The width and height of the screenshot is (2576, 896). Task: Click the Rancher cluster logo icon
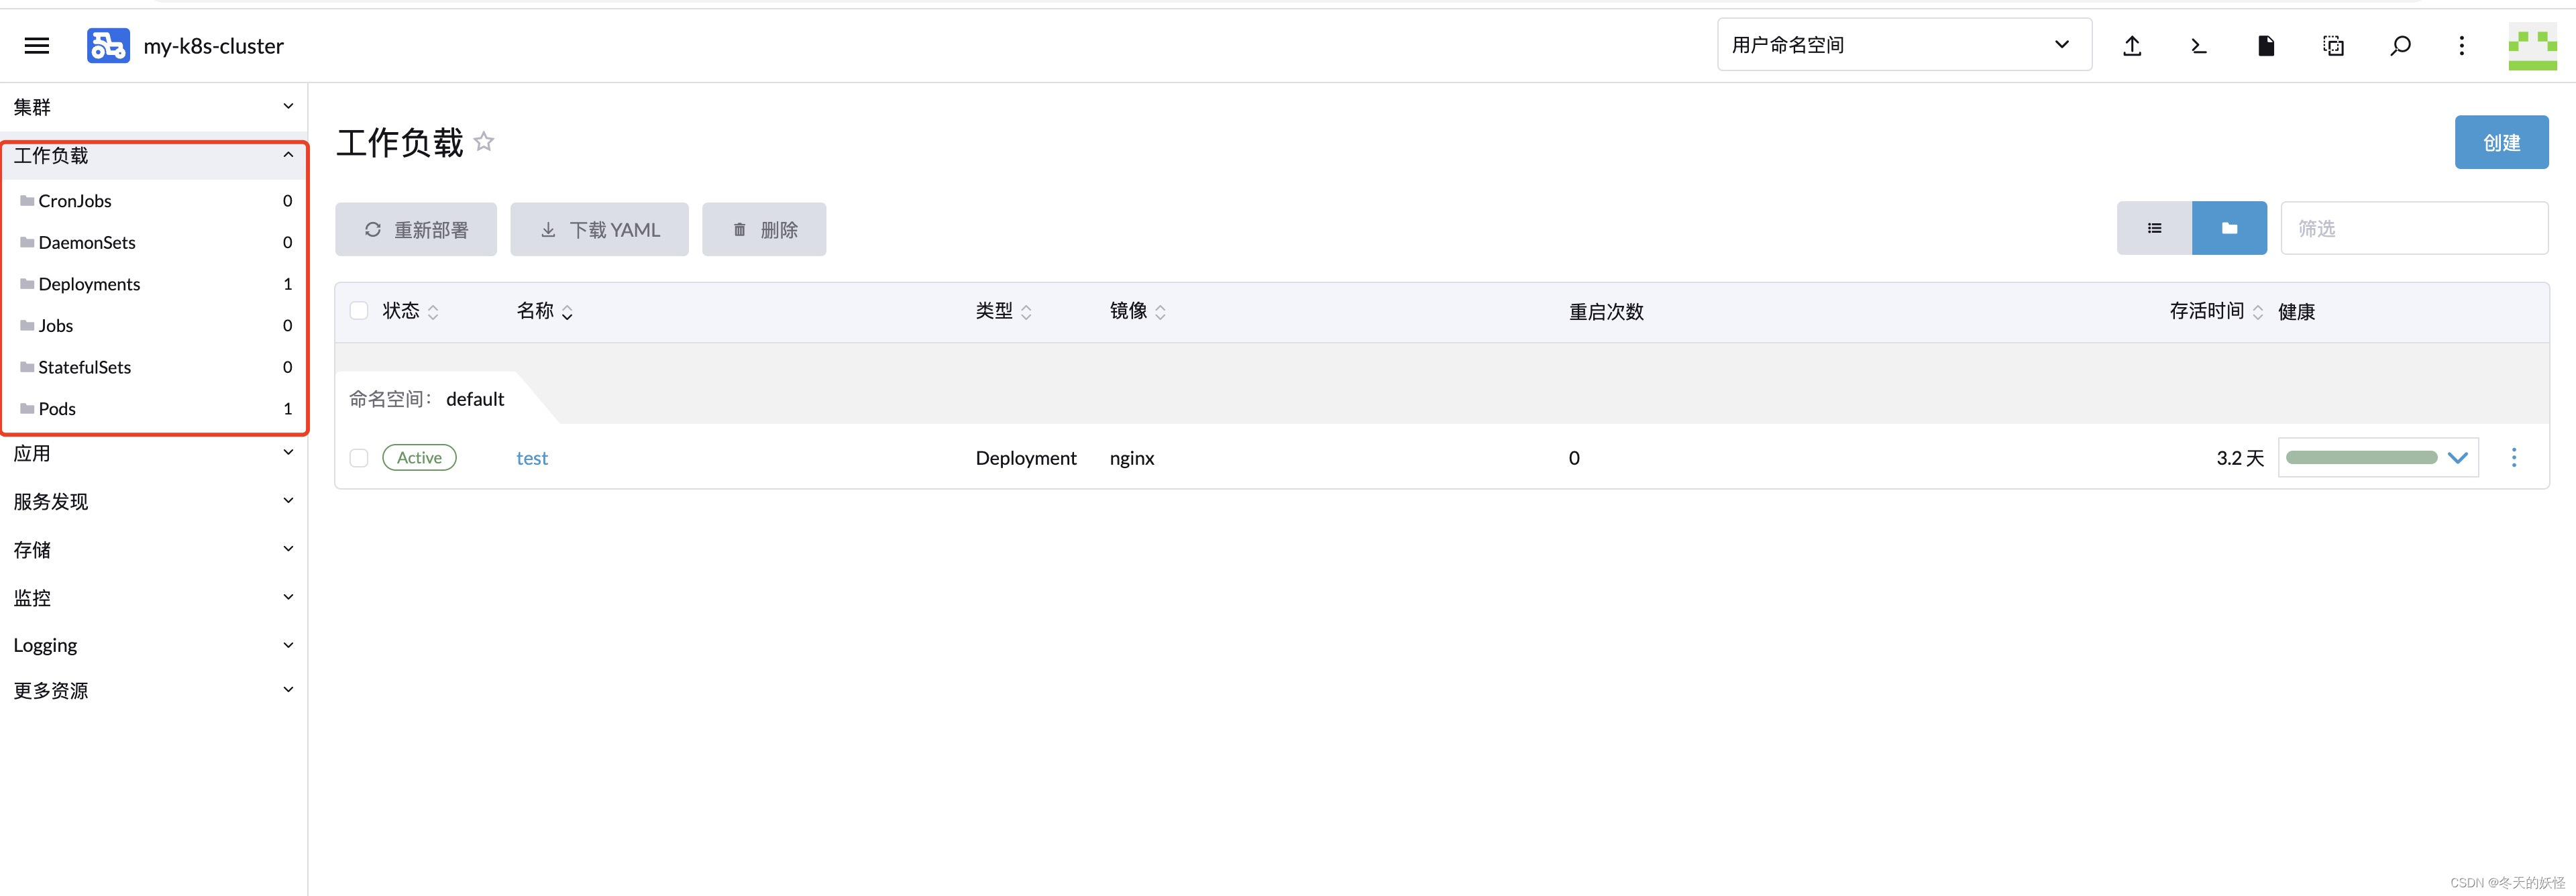108,45
